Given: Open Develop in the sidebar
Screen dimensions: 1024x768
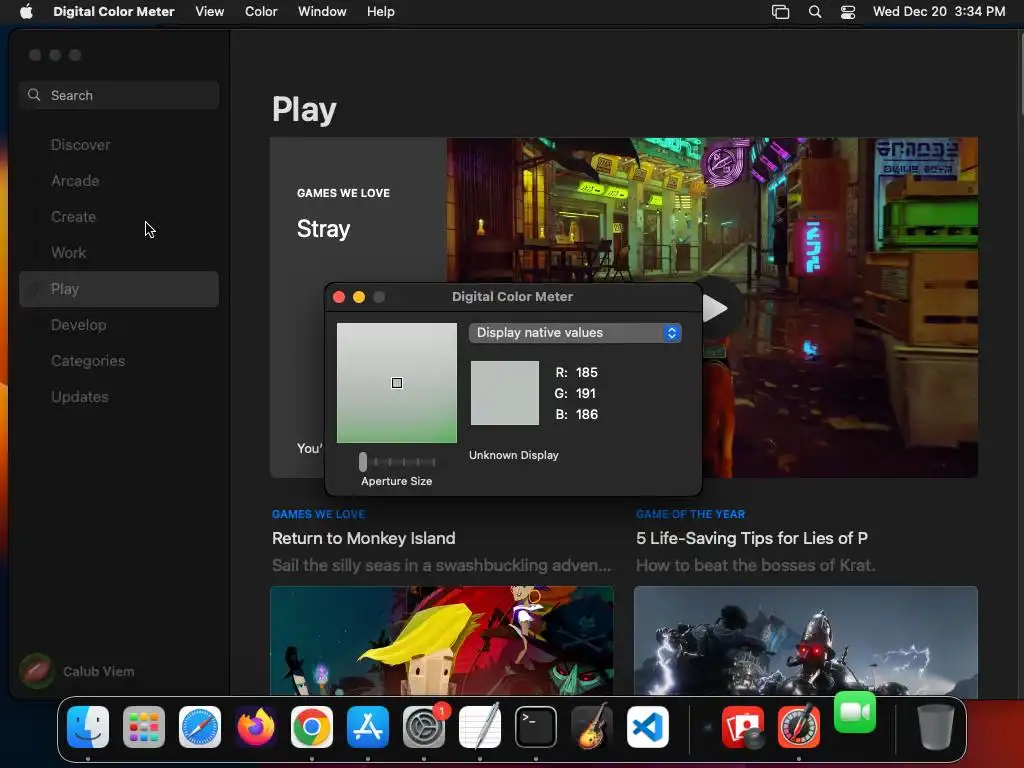Looking at the screenshot, I should 119,325.
